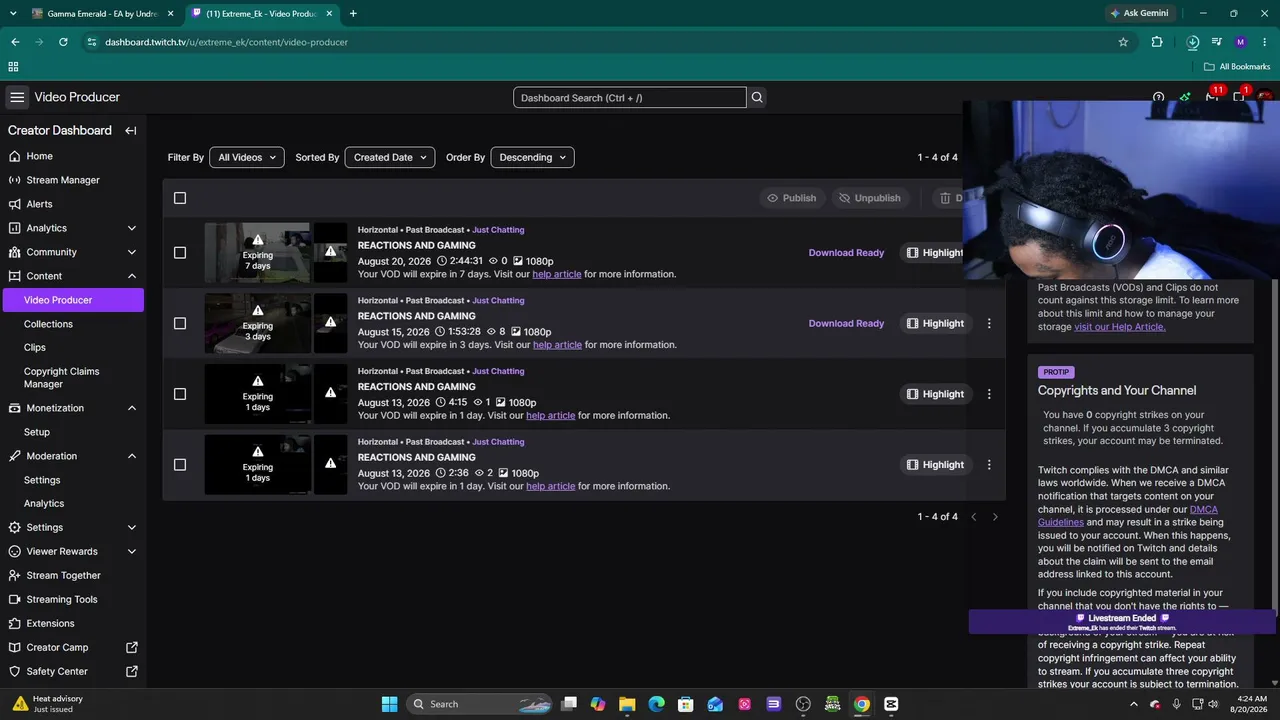Open the Chrome apps grid icon
Image resolution: width=1280 pixels, height=720 pixels.
click(x=13, y=67)
